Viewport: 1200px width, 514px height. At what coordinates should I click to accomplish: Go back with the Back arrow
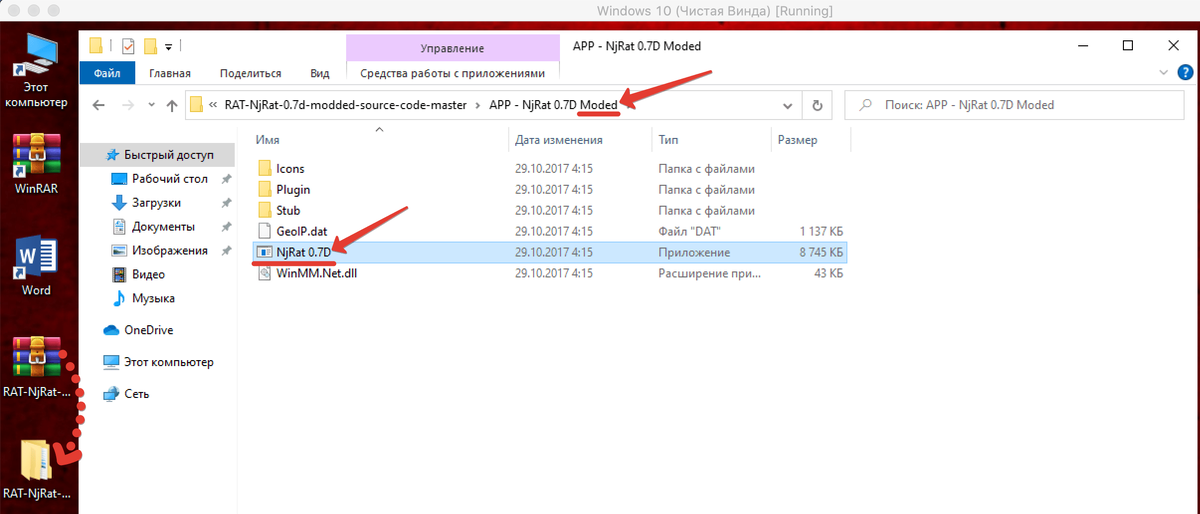pyautogui.click(x=98, y=105)
